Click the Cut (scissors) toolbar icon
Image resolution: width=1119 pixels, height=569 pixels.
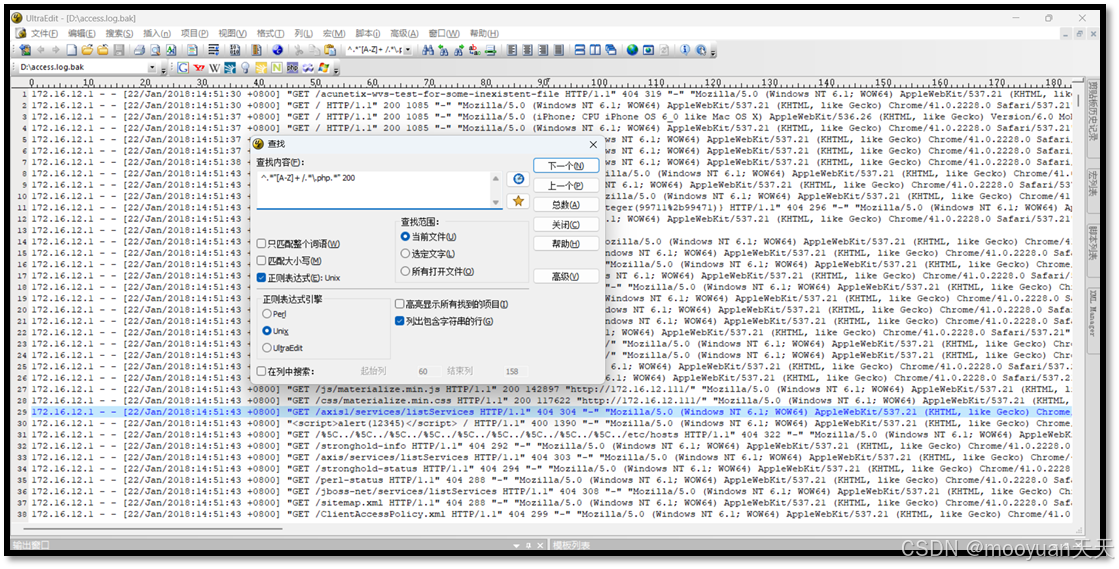point(298,50)
